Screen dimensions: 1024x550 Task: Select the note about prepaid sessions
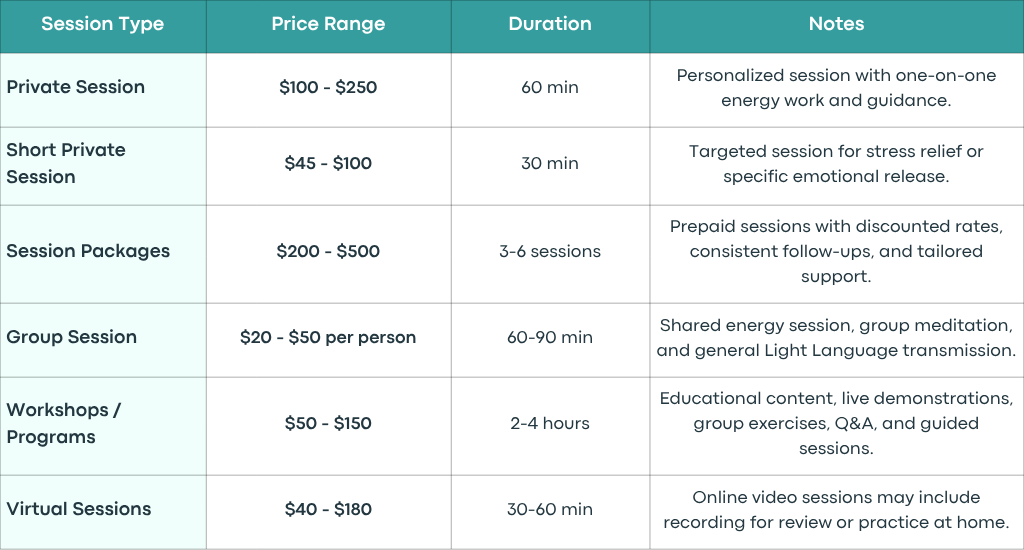pos(837,251)
